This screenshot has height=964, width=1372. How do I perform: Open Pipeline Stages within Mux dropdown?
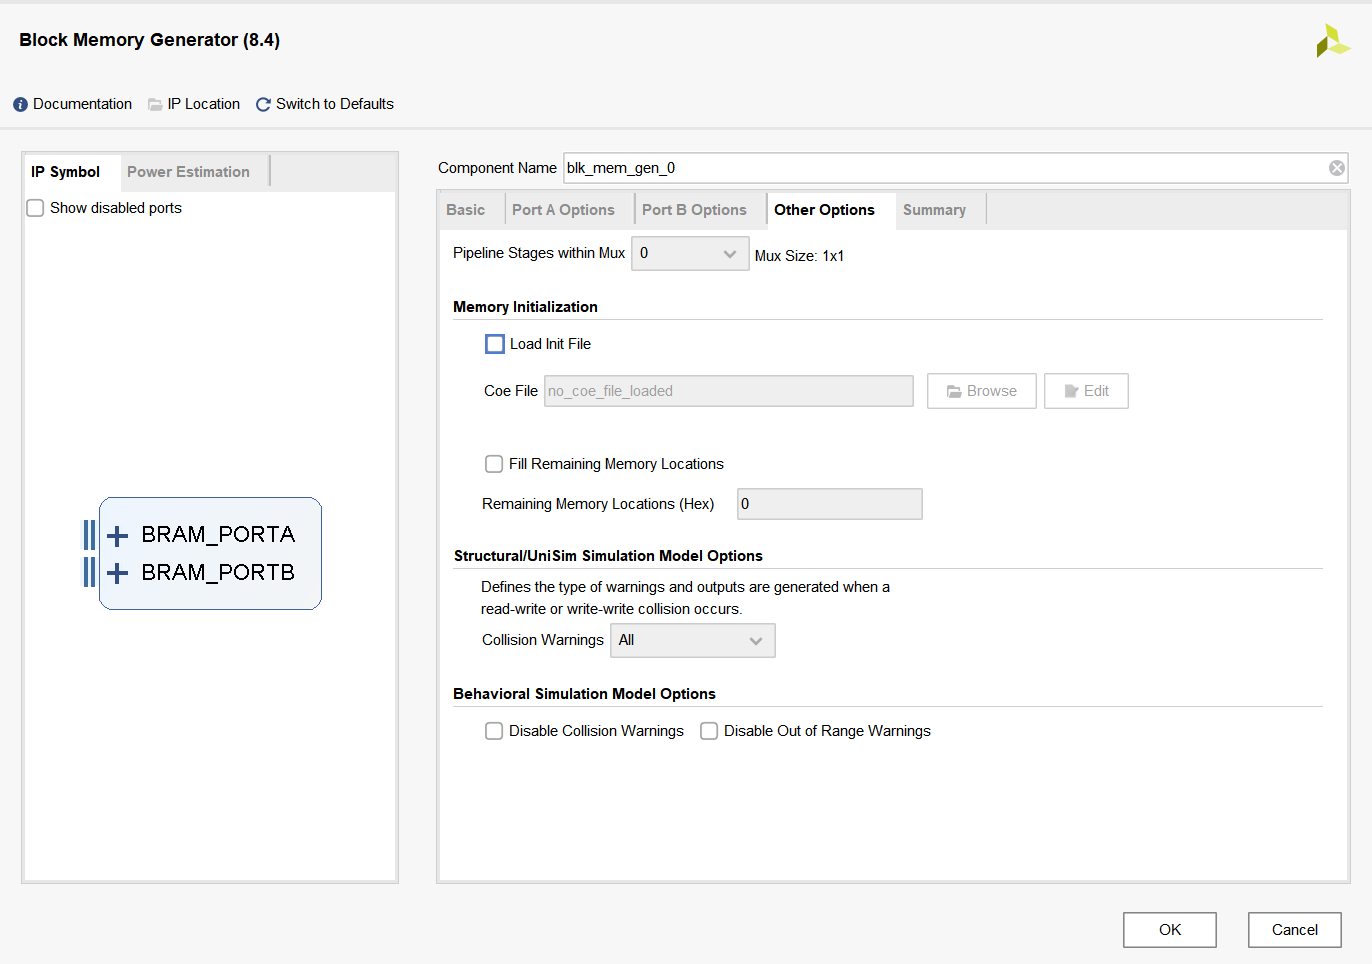pos(690,254)
